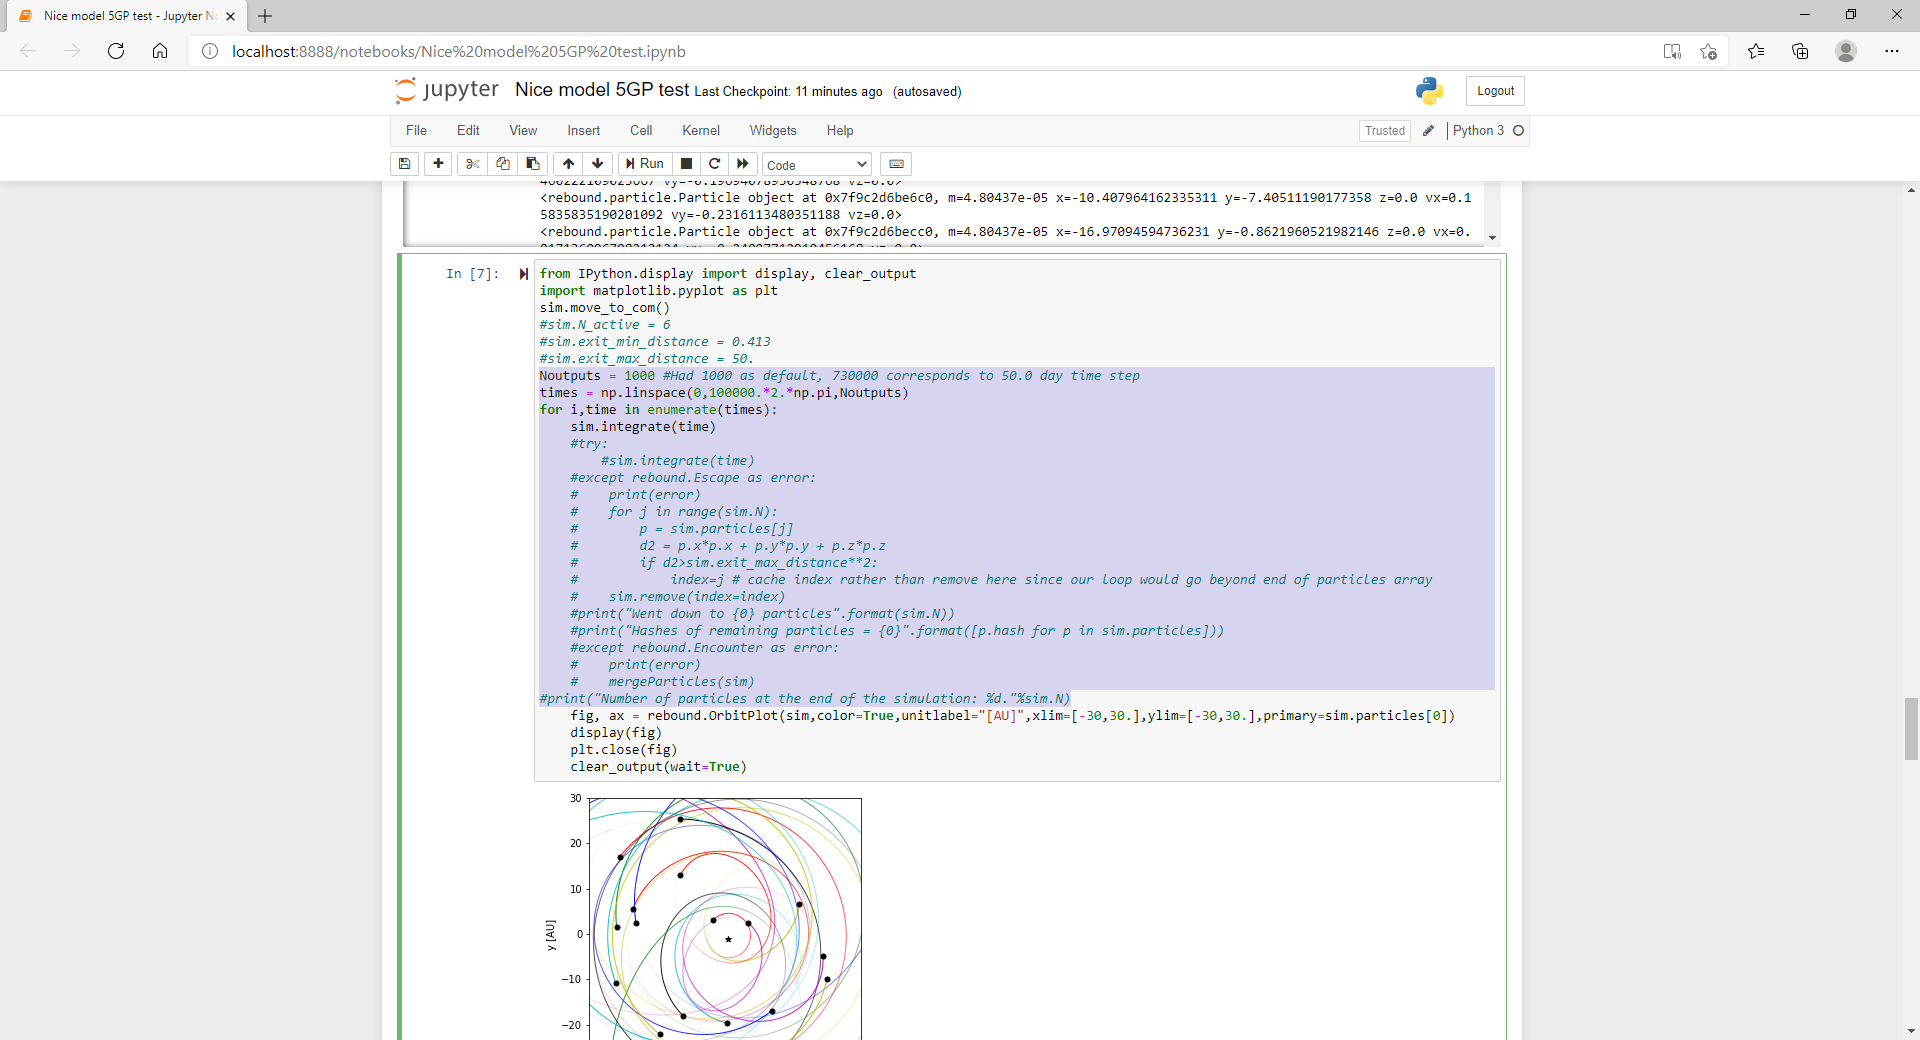Run the selected cell
1920x1040 pixels.
(645, 164)
